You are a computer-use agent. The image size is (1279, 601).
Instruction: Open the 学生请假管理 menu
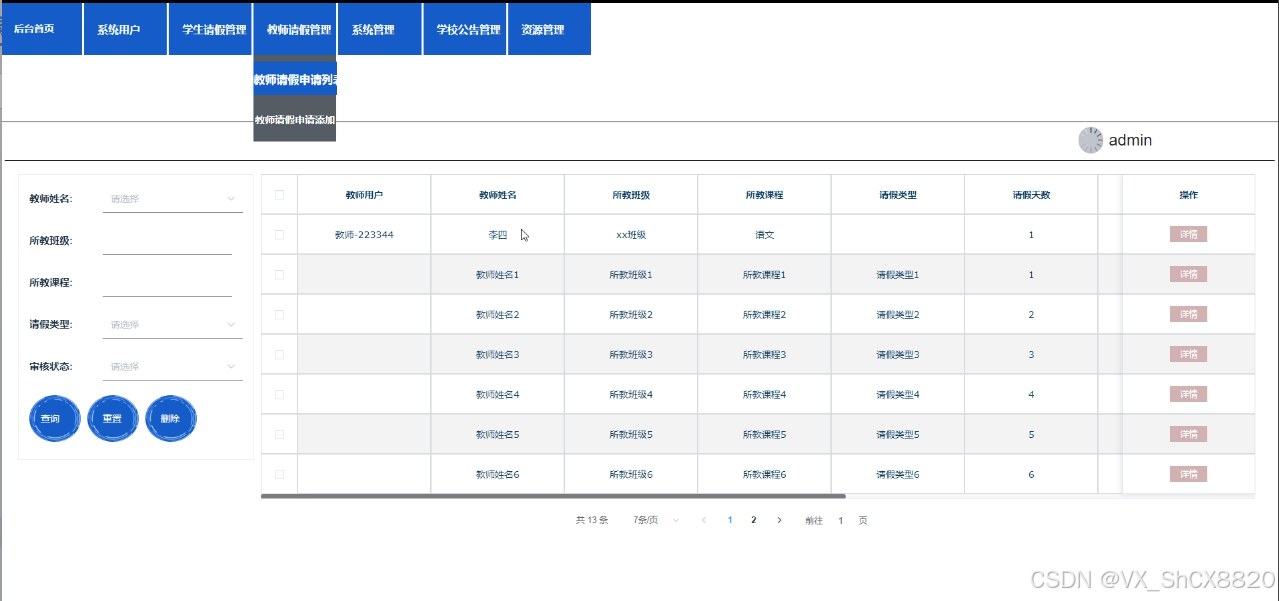[210, 29]
